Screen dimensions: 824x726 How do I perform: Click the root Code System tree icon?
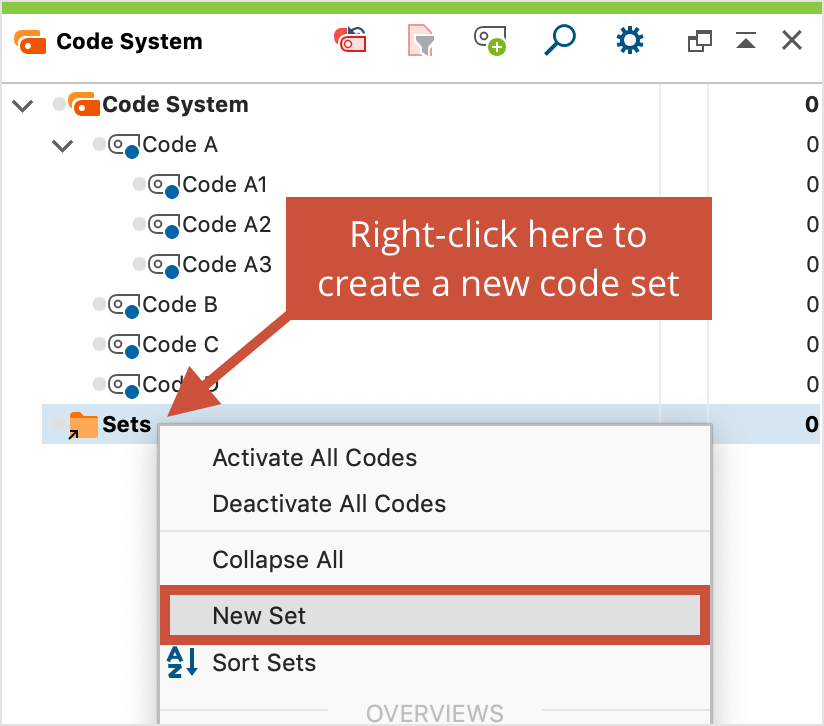coord(84,103)
